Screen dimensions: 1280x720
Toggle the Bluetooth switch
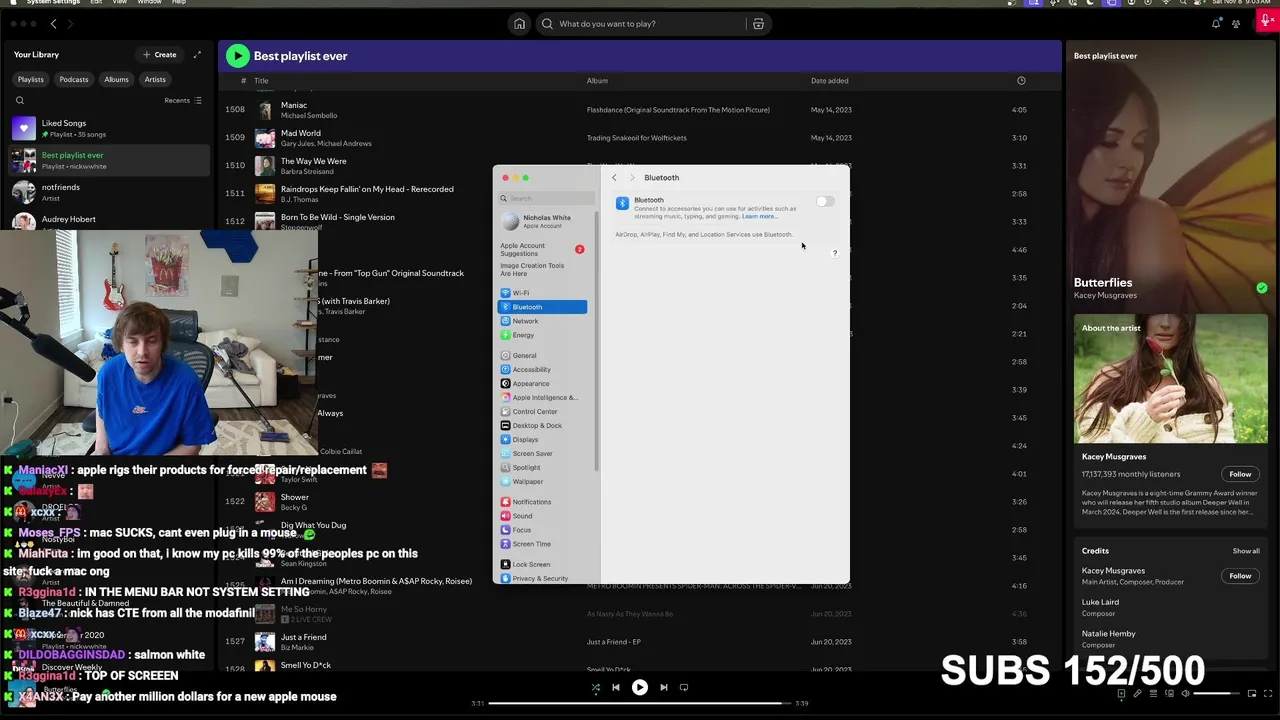825,201
